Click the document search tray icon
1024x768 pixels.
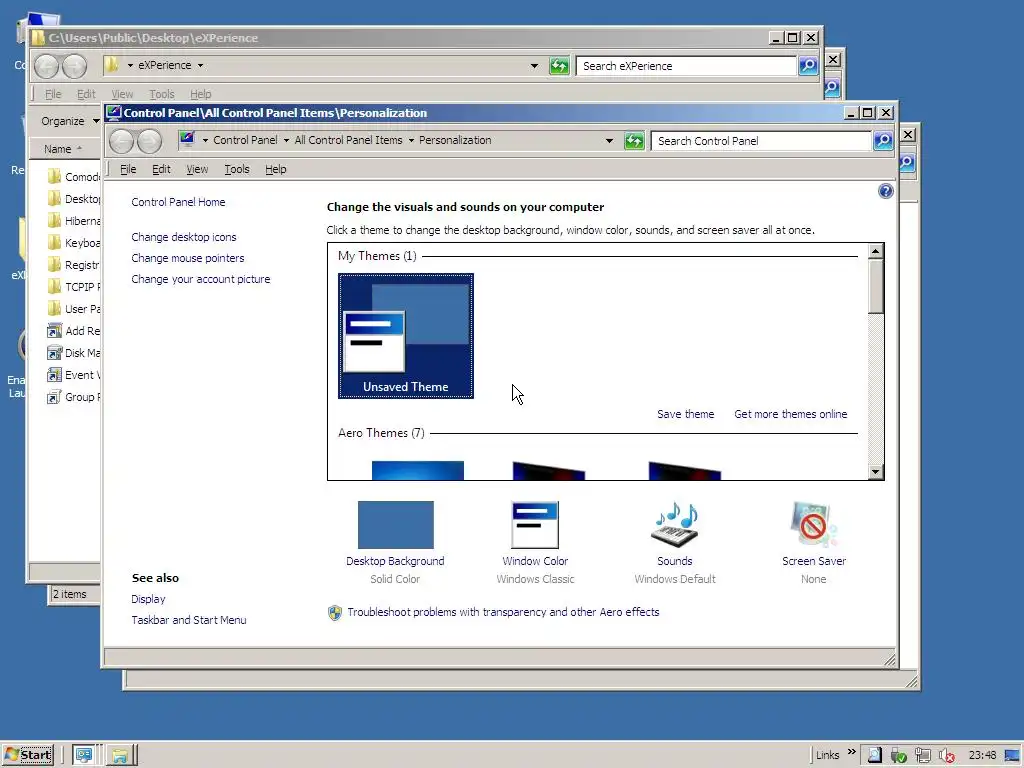(874, 756)
